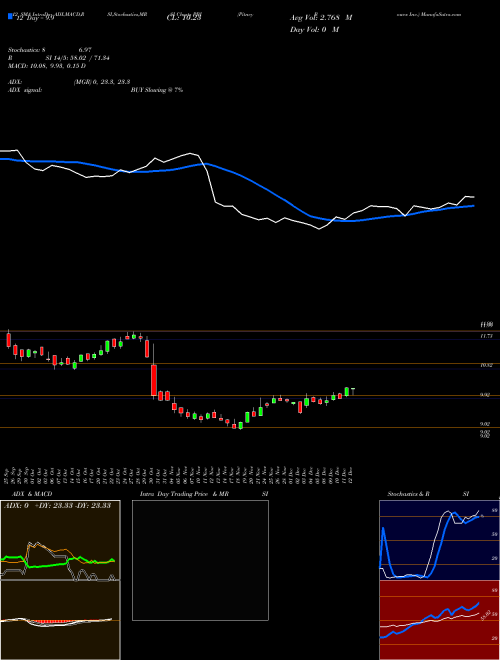This screenshot has height=660, width=500.
Task: Click the 'MACD: 10.08, 9.93, 0.15 D' readout
Action: (47, 66)
